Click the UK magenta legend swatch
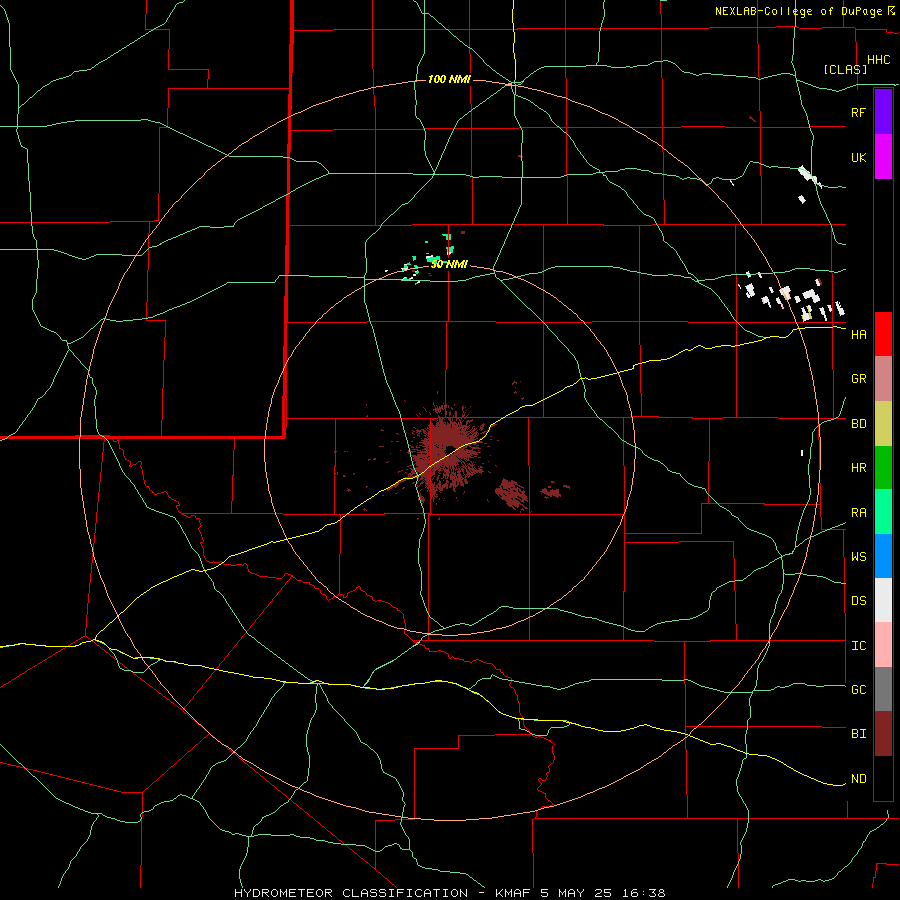Screen dimensions: 900x900 tap(883, 157)
